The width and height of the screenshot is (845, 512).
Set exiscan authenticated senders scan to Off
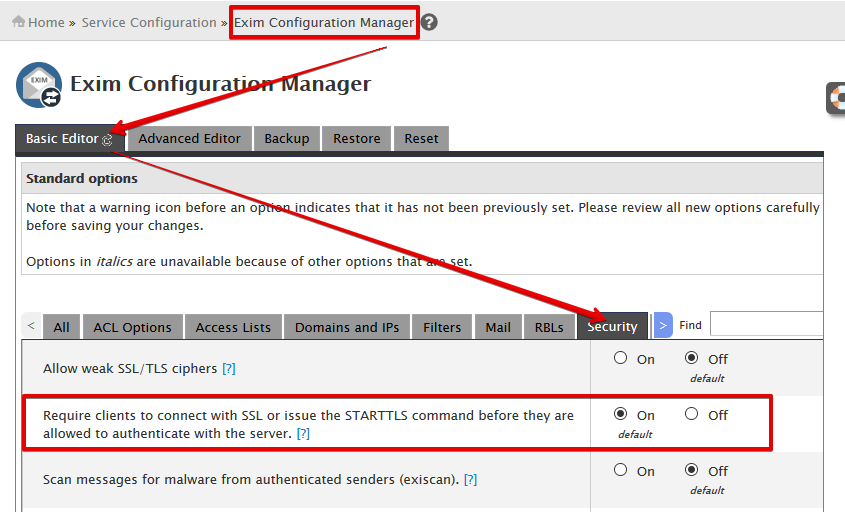691,470
